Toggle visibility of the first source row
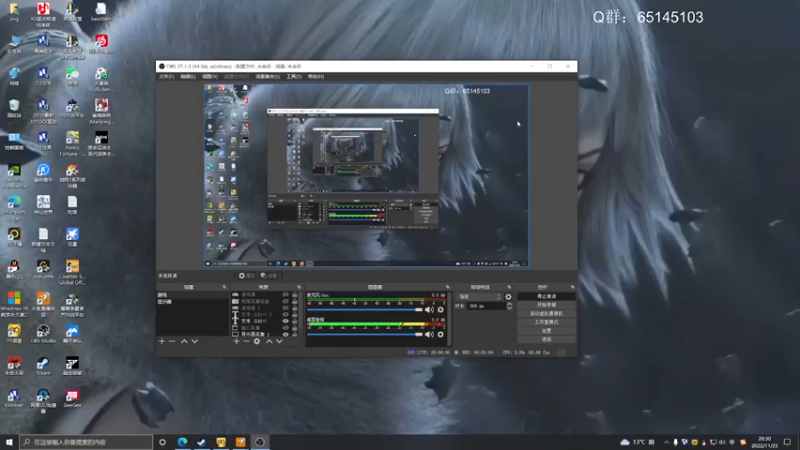Screen dimensions: 800x450 pyautogui.click(x=286, y=294)
